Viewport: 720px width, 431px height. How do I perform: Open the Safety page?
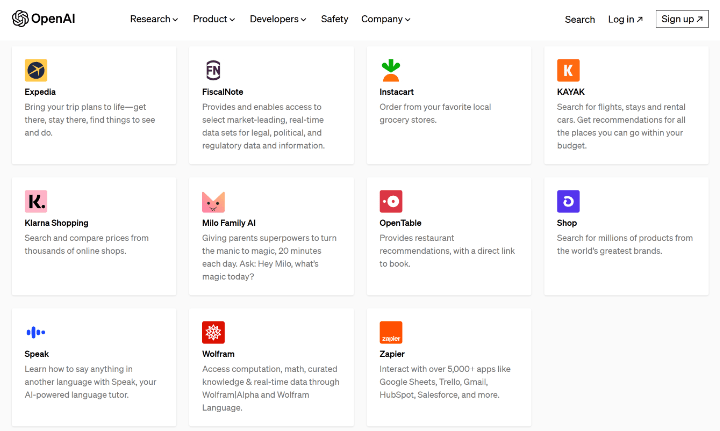pos(334,19)
